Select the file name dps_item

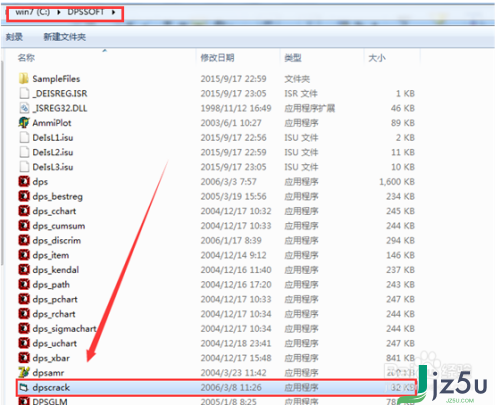(x=51, y=255)
